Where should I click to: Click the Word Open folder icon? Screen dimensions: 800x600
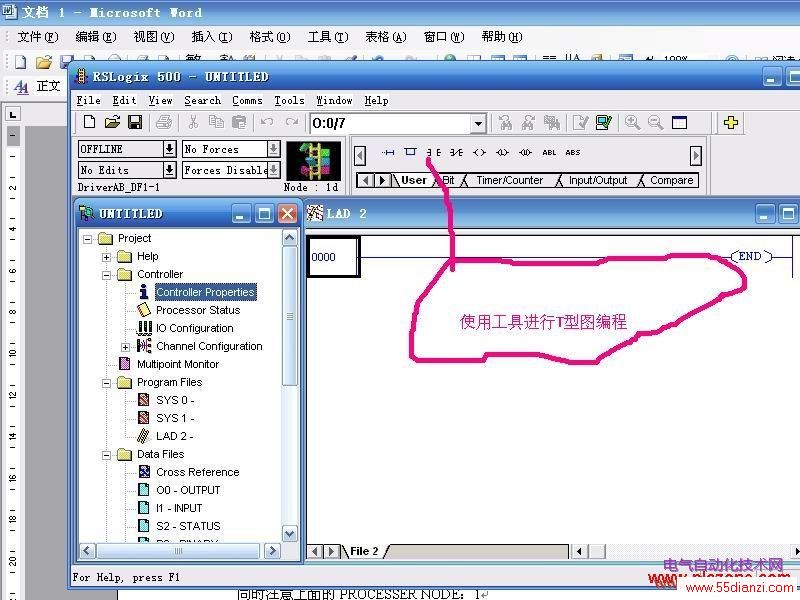click(44, 62)
